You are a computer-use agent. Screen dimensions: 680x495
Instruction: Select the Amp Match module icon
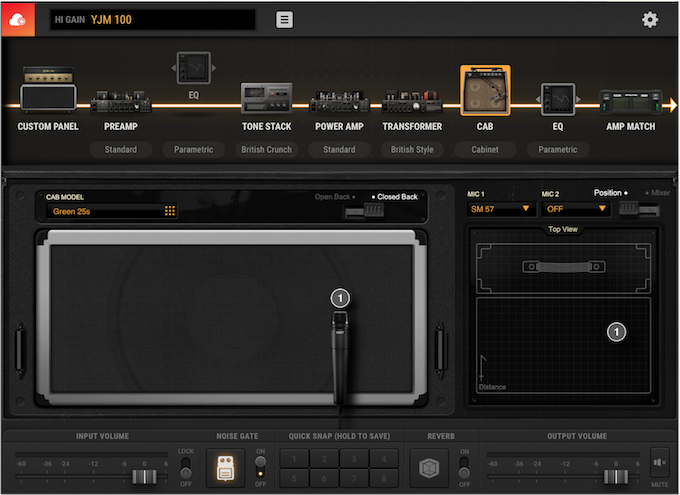631,102
